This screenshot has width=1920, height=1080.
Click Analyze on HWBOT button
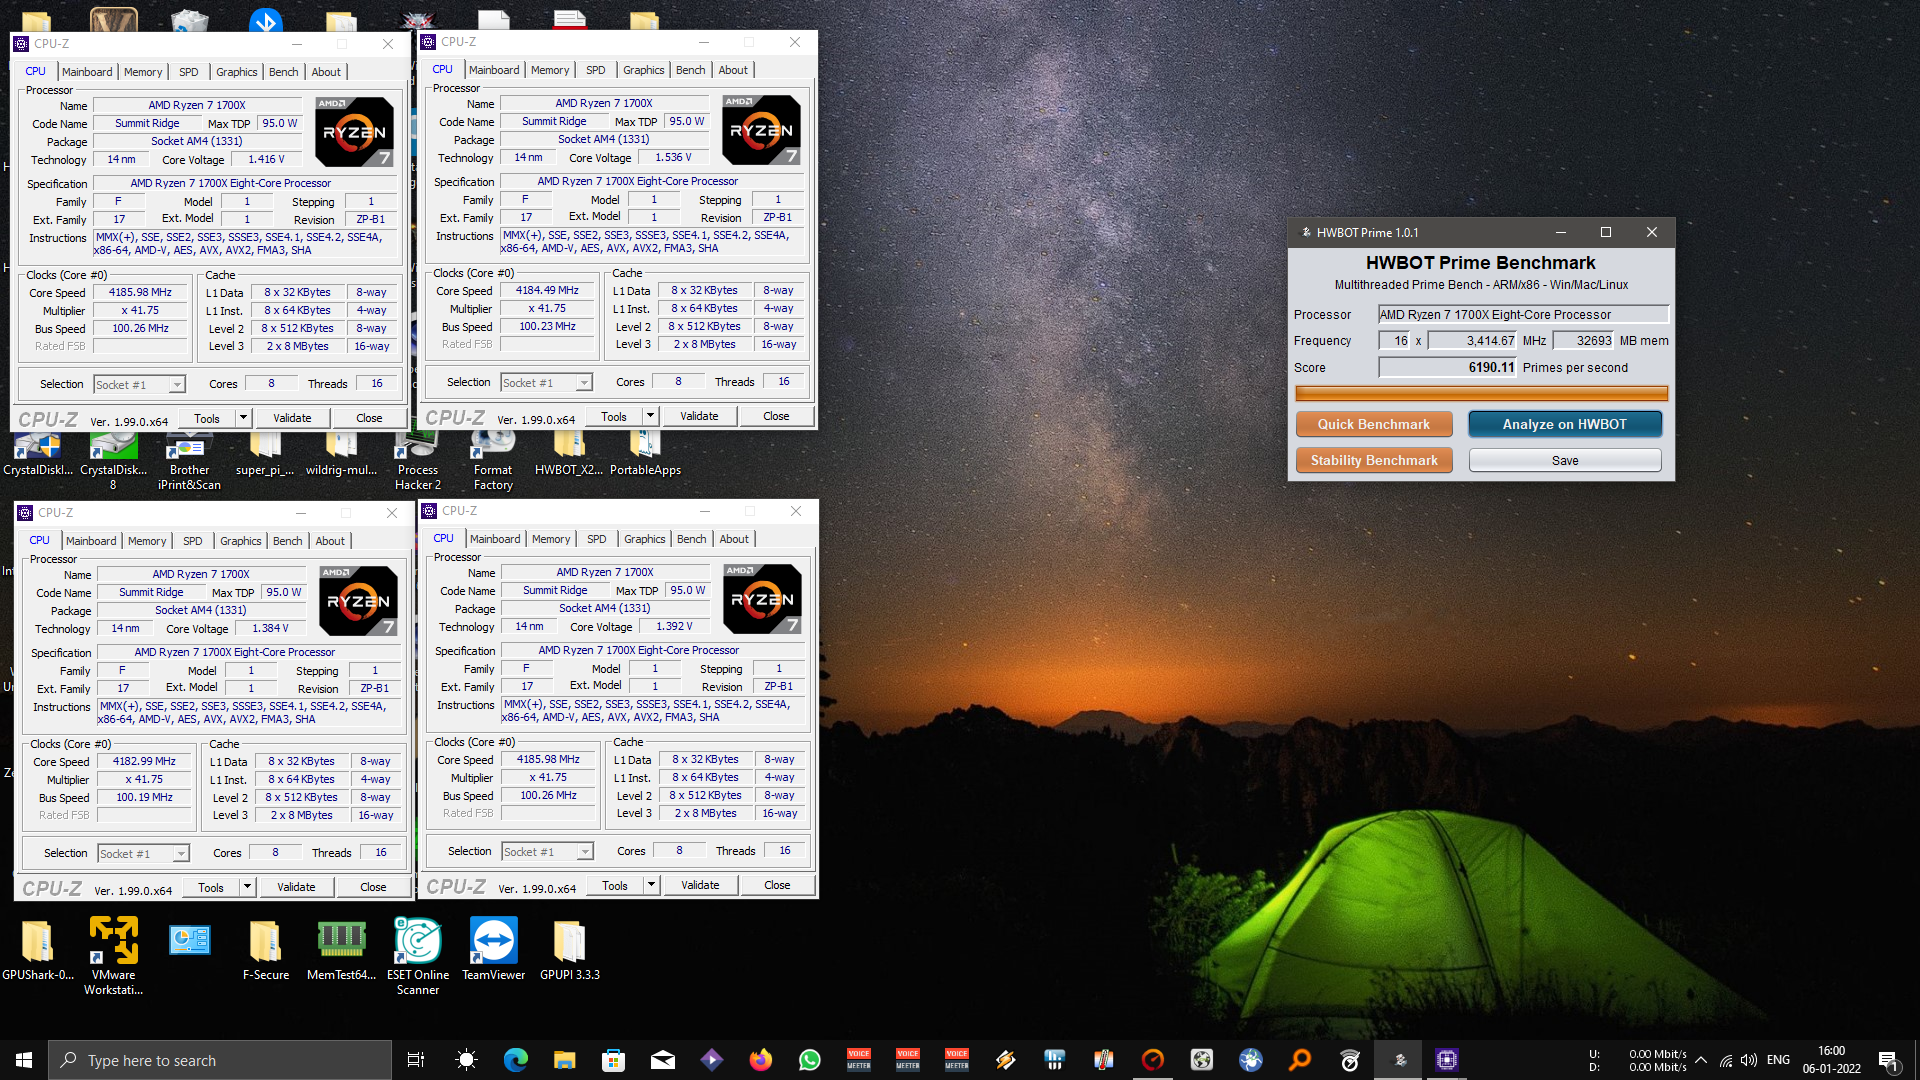pos(1565,424)
